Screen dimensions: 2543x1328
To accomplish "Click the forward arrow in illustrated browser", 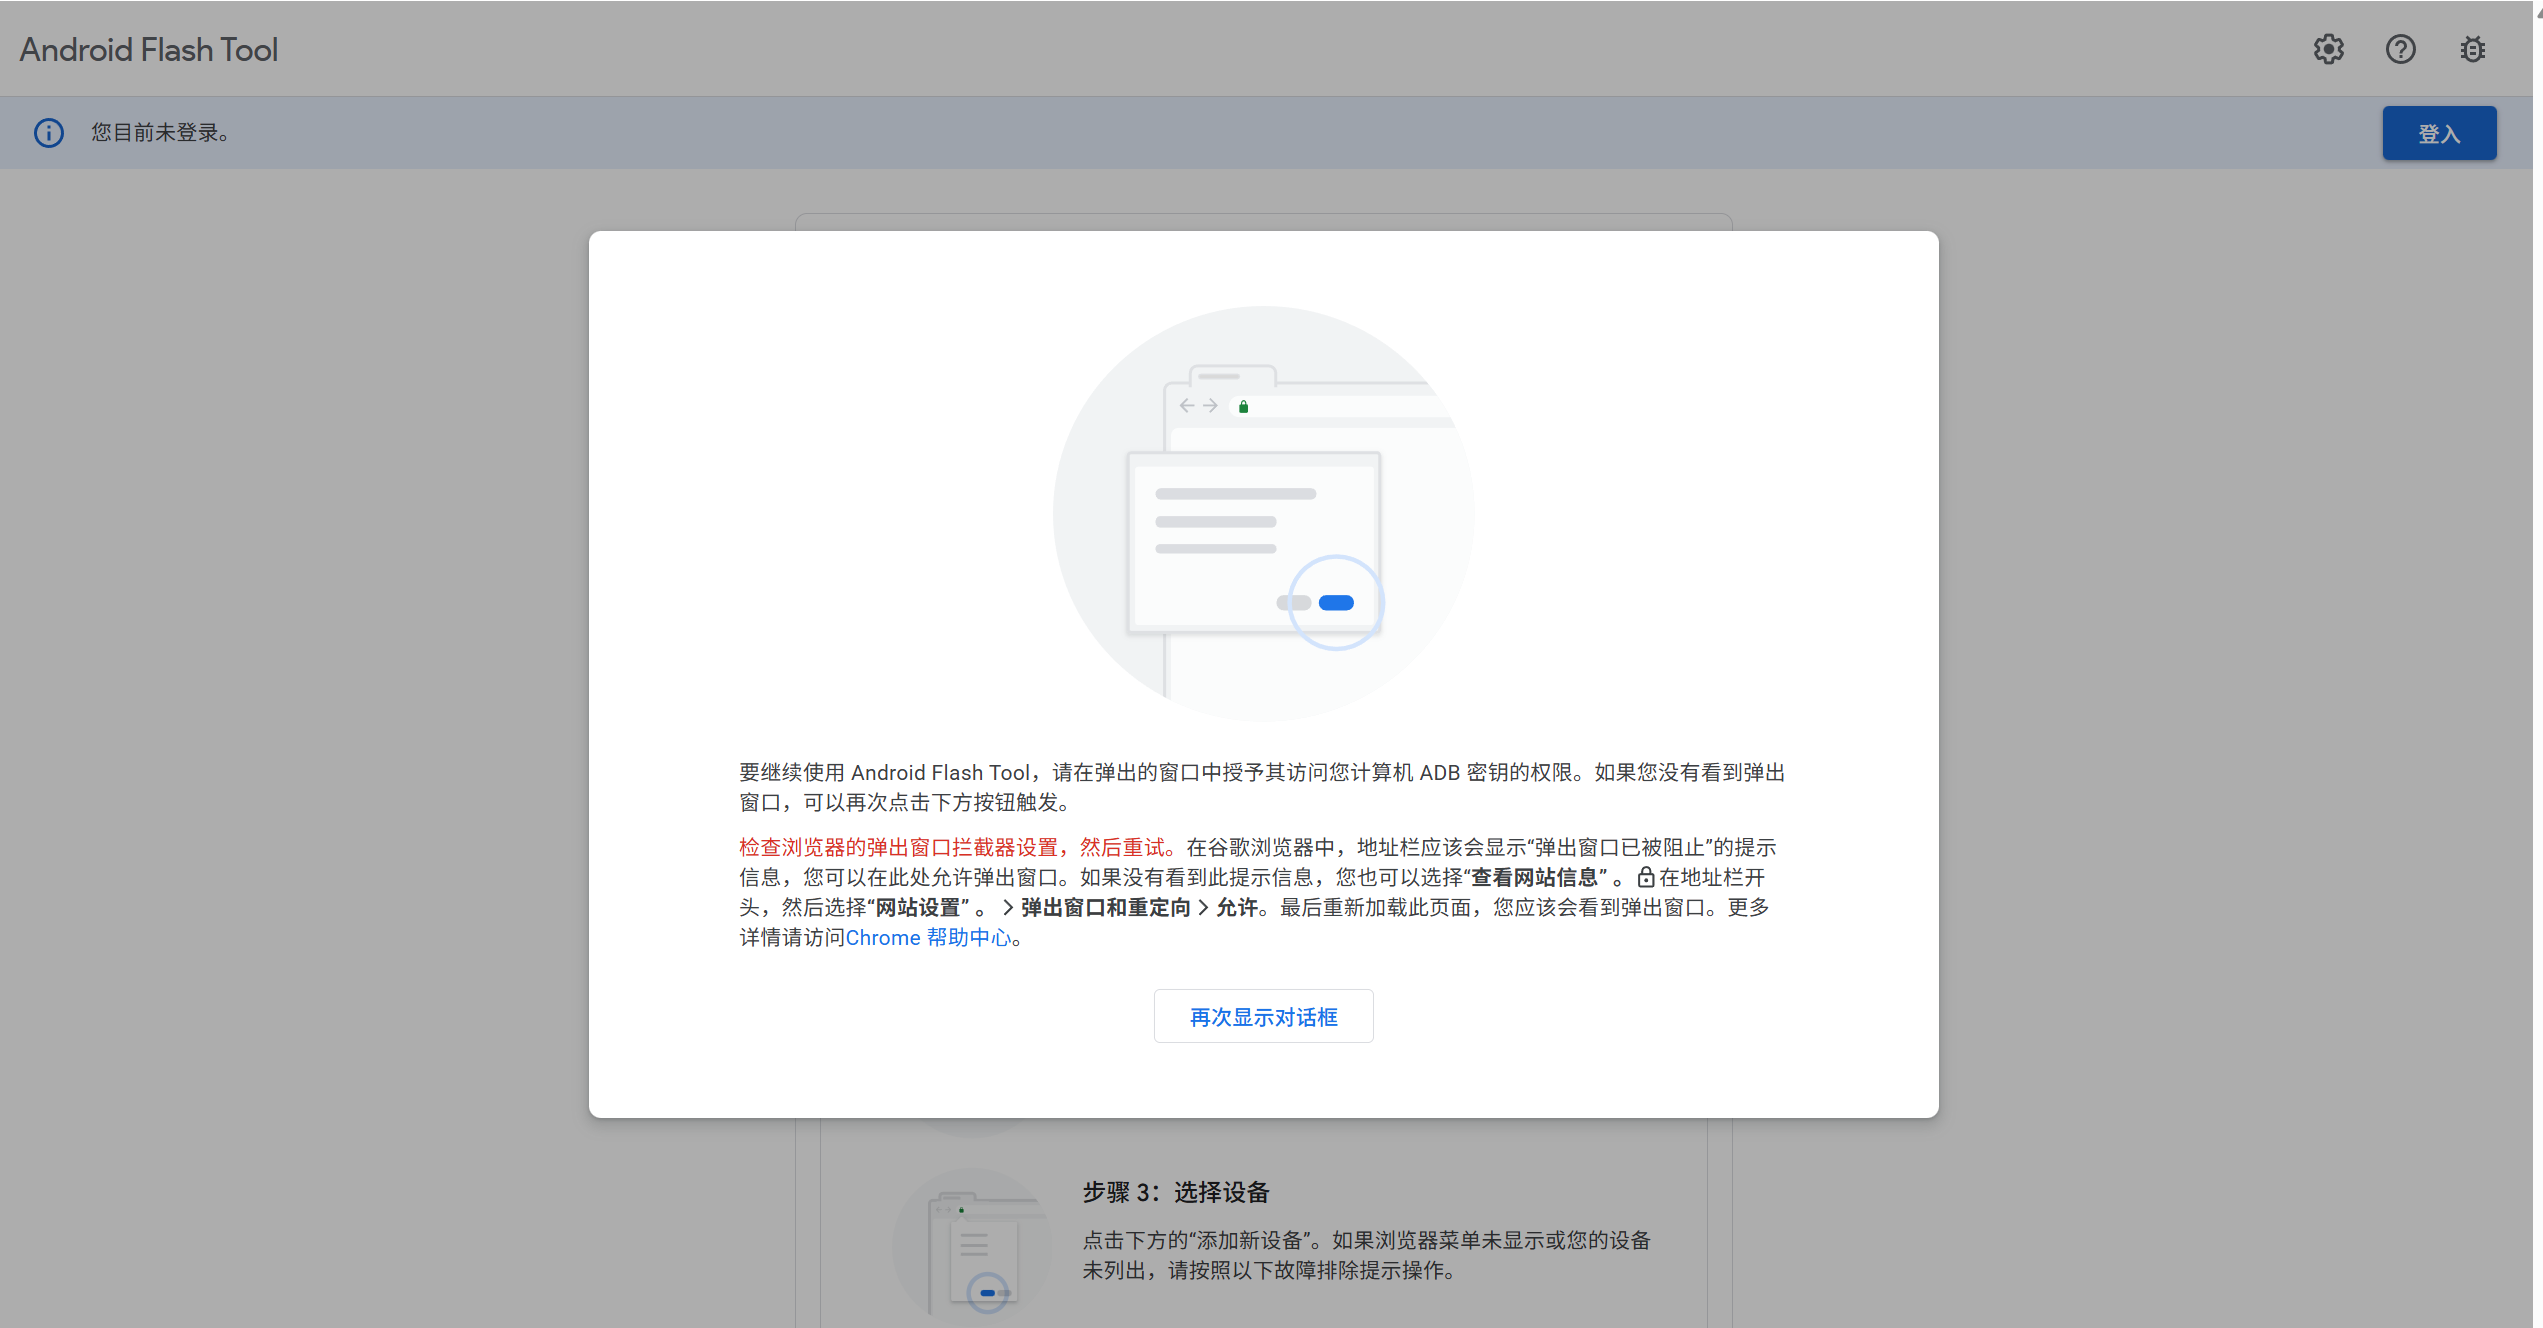I will [x=1210, y=405].
